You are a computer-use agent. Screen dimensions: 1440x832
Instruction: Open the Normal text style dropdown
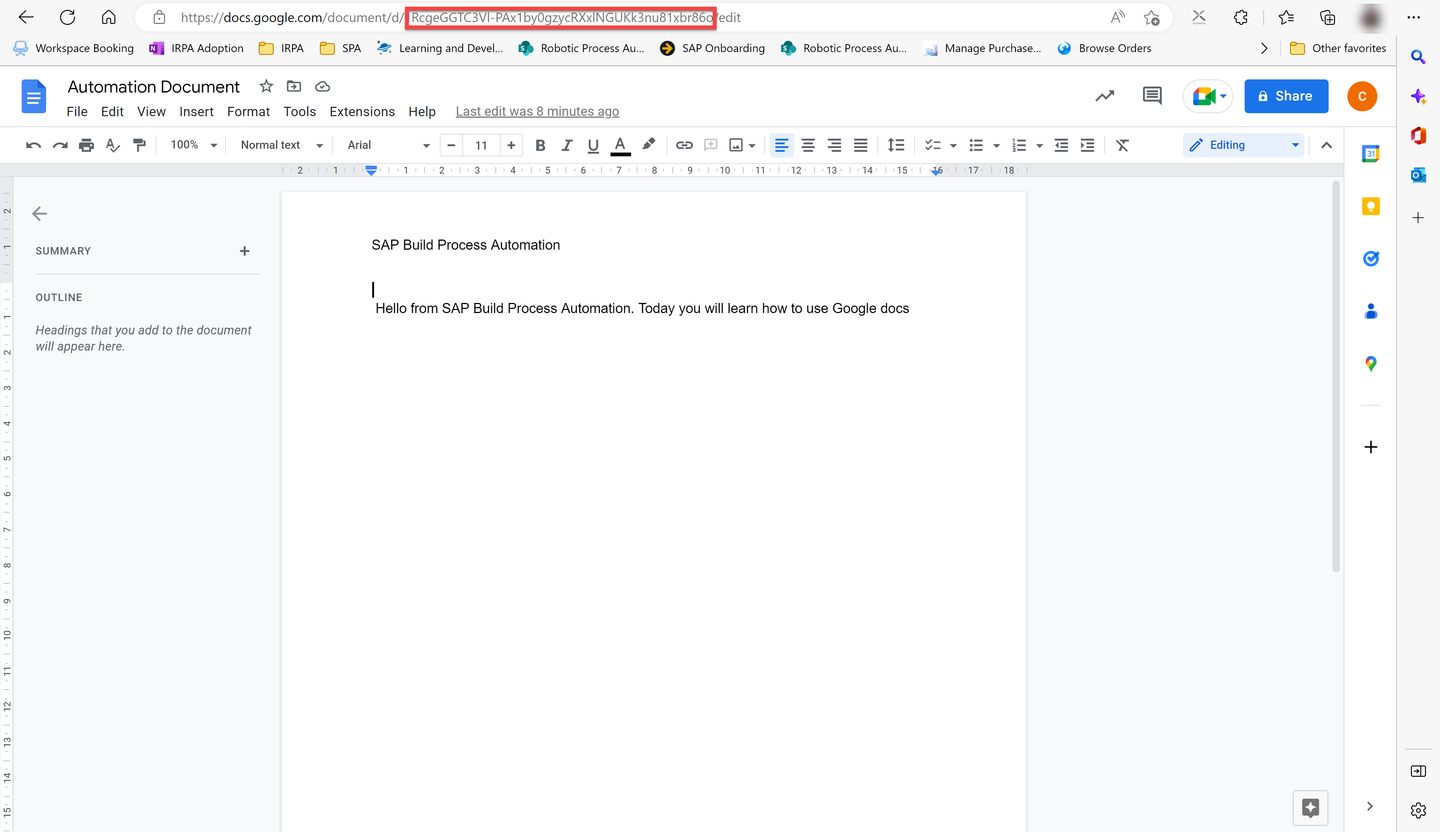(x=281, y=145)
